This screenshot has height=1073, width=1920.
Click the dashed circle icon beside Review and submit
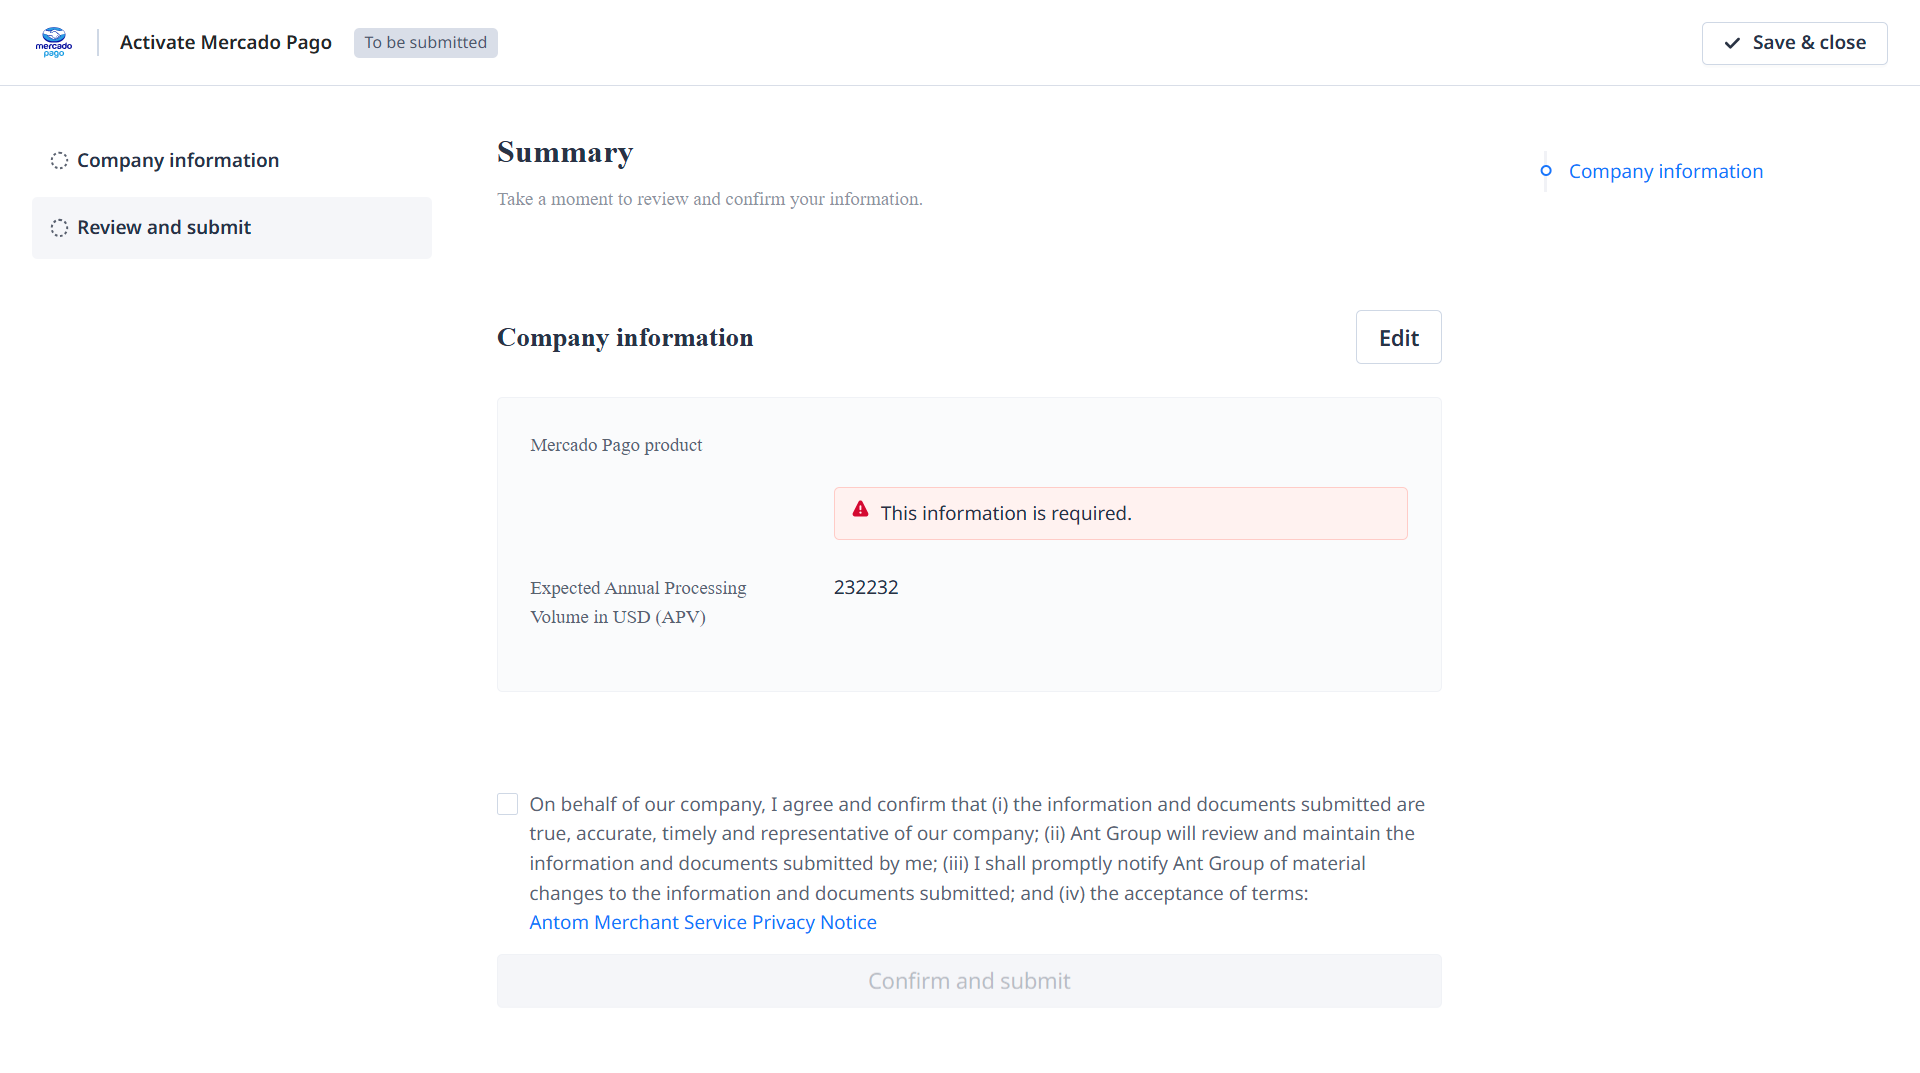tap(60, 228)
